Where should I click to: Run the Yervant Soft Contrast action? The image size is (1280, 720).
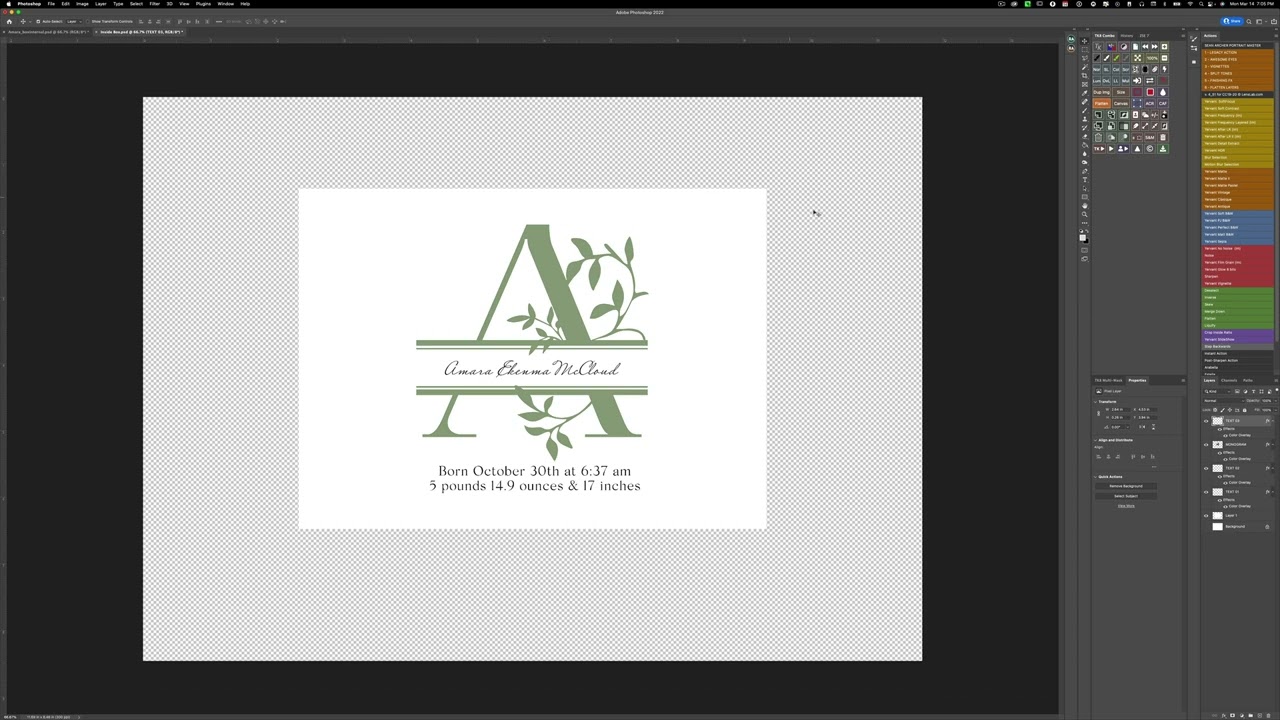1237,108
